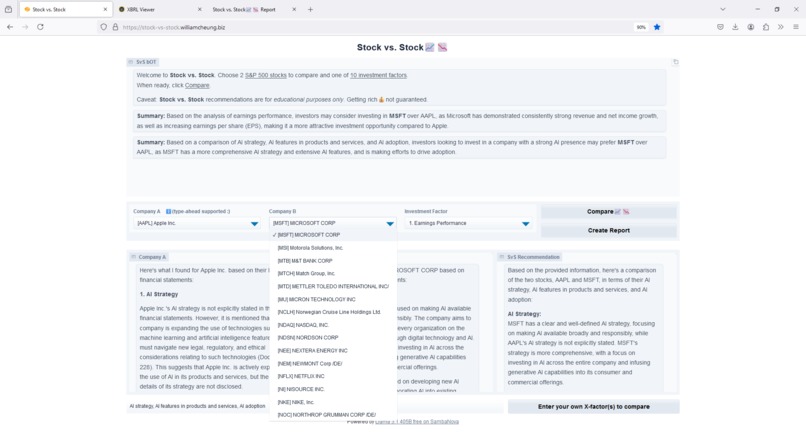
Task: Select [NFLX] NETFLIX INC option
Action: (333, 376)
